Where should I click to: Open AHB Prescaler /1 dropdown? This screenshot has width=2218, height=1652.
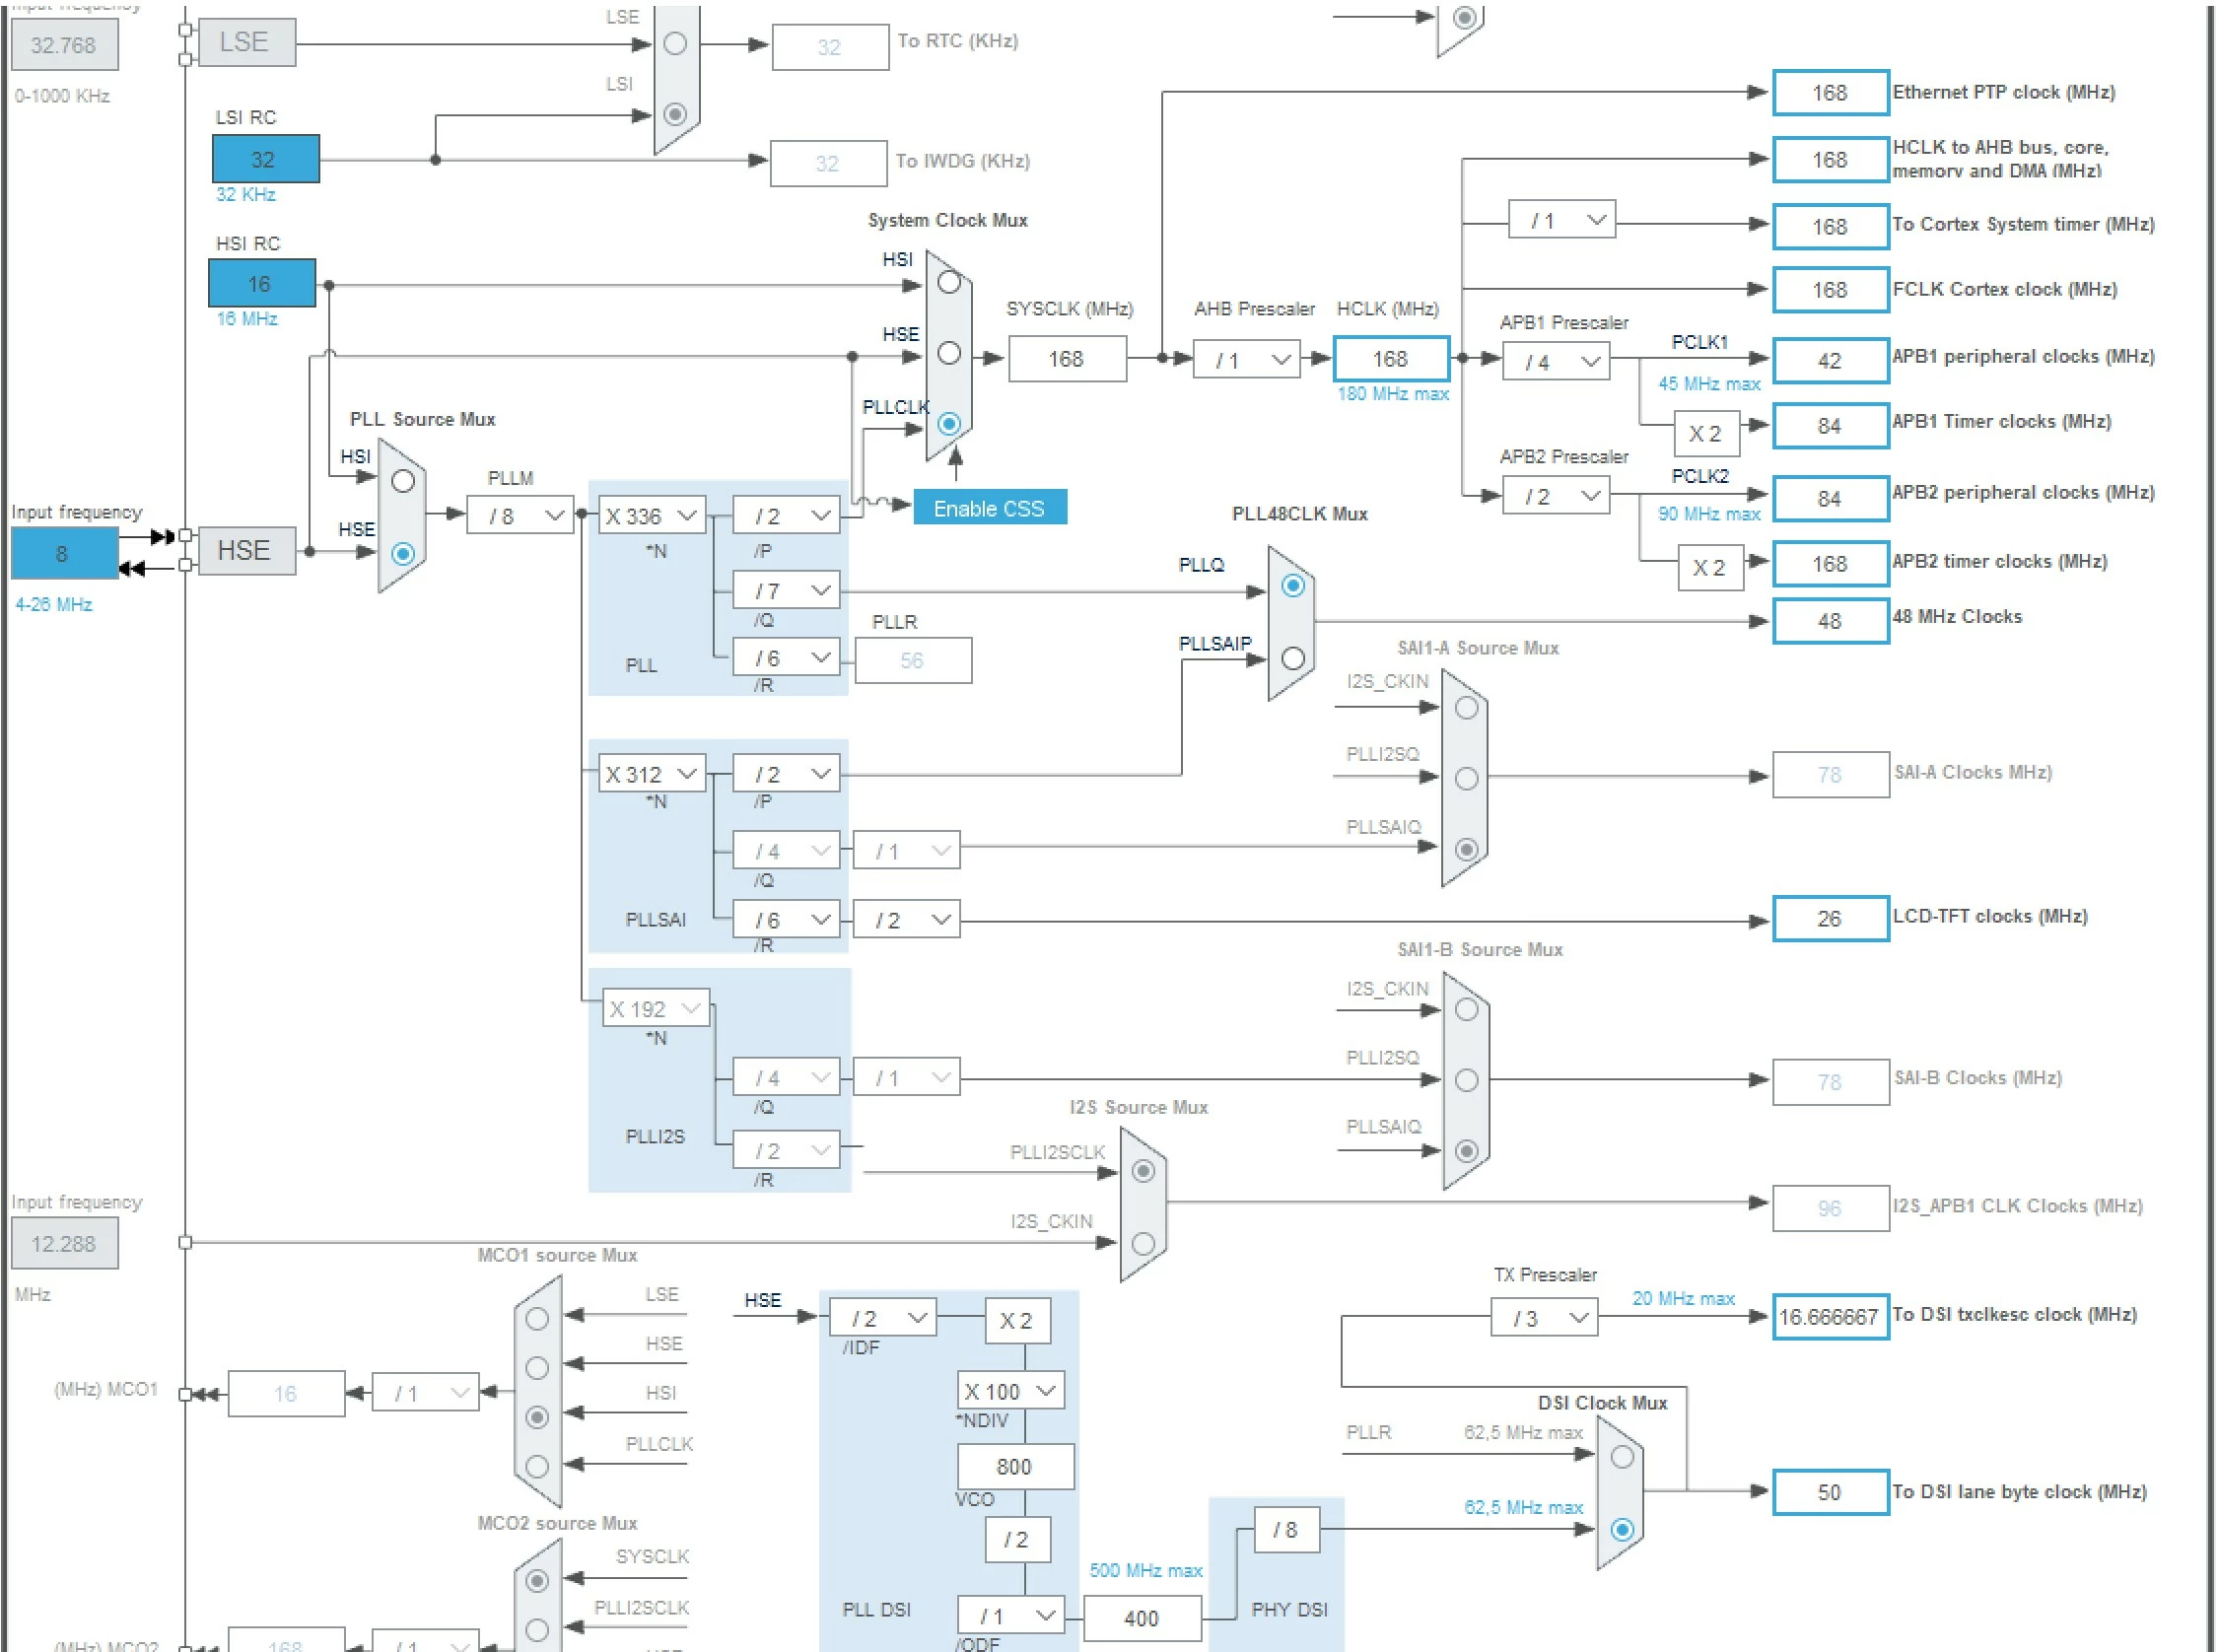tap(1247, 359)
